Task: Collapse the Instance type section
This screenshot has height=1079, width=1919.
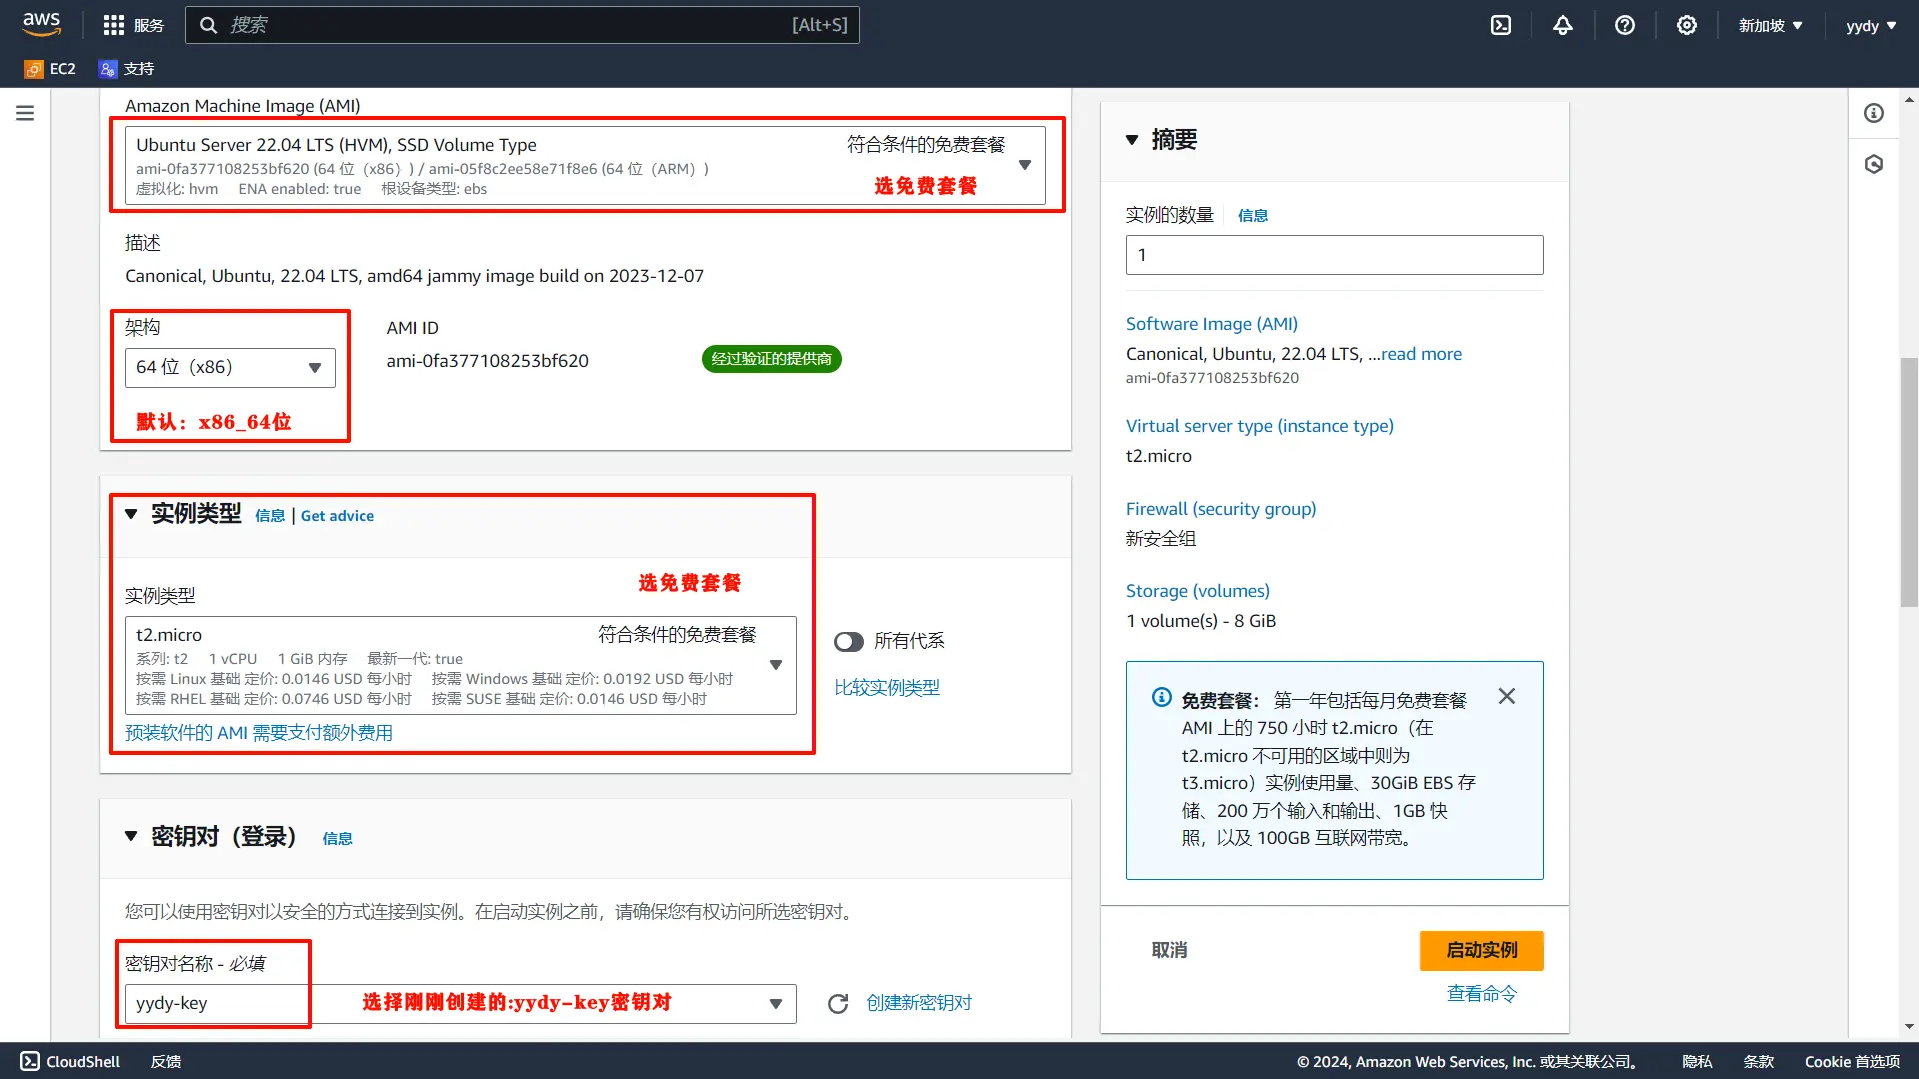Action: pyautogui.click(x=131, y=514)
